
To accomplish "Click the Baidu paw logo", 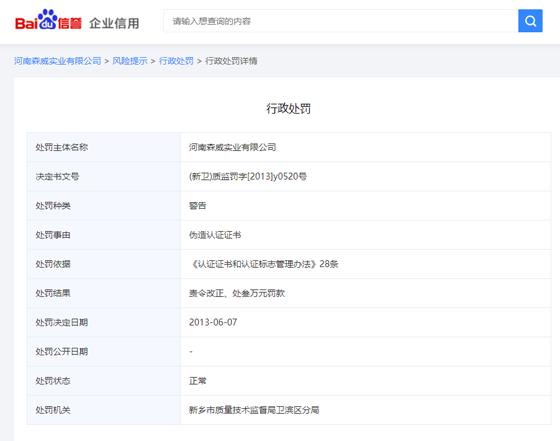I will coord(48,20).
